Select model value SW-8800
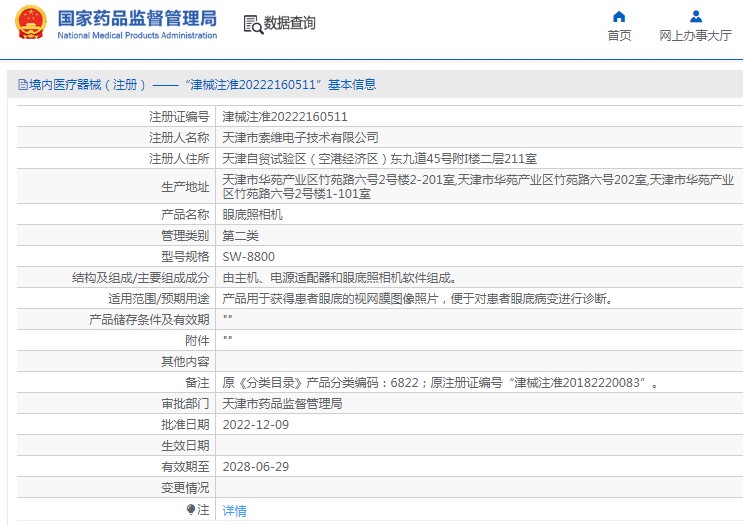 coord(249,257)
